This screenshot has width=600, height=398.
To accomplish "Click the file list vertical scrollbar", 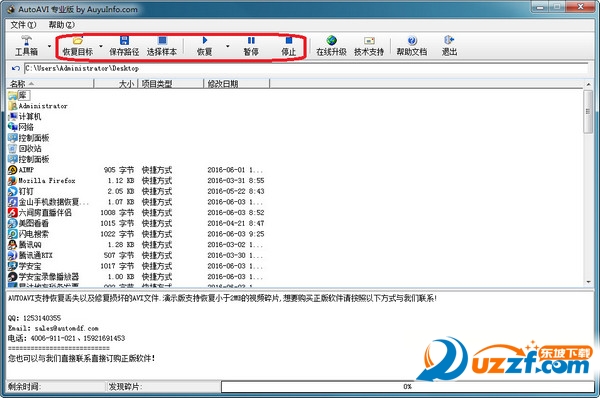I will (588, 183).
